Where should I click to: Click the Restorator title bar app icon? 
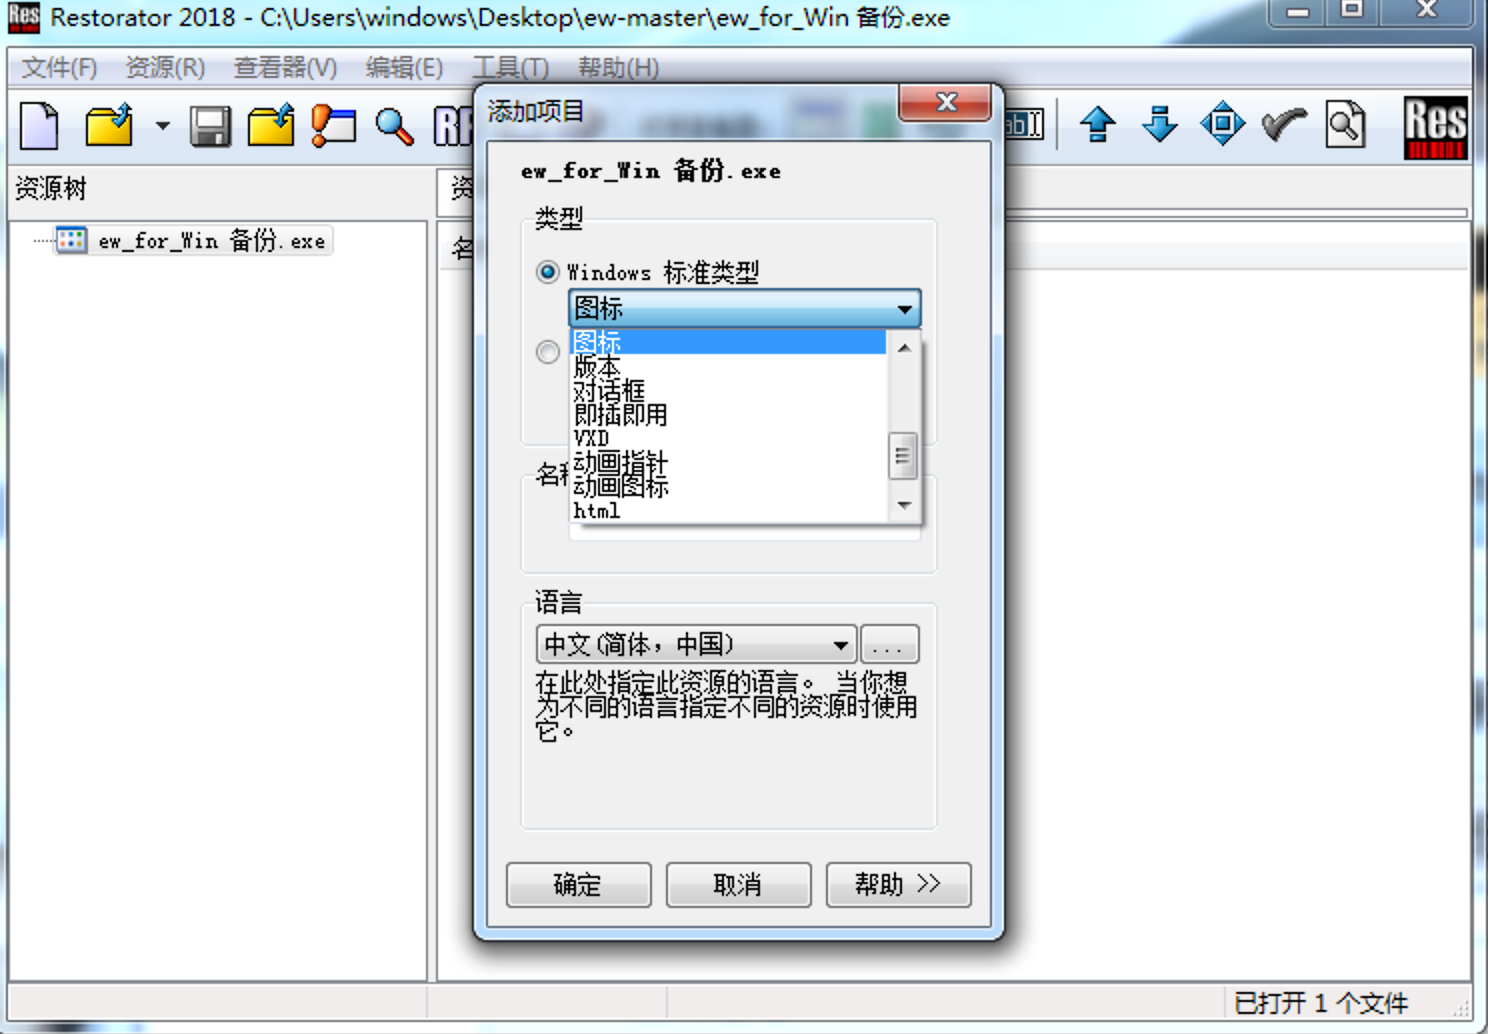tap(24, 18)
